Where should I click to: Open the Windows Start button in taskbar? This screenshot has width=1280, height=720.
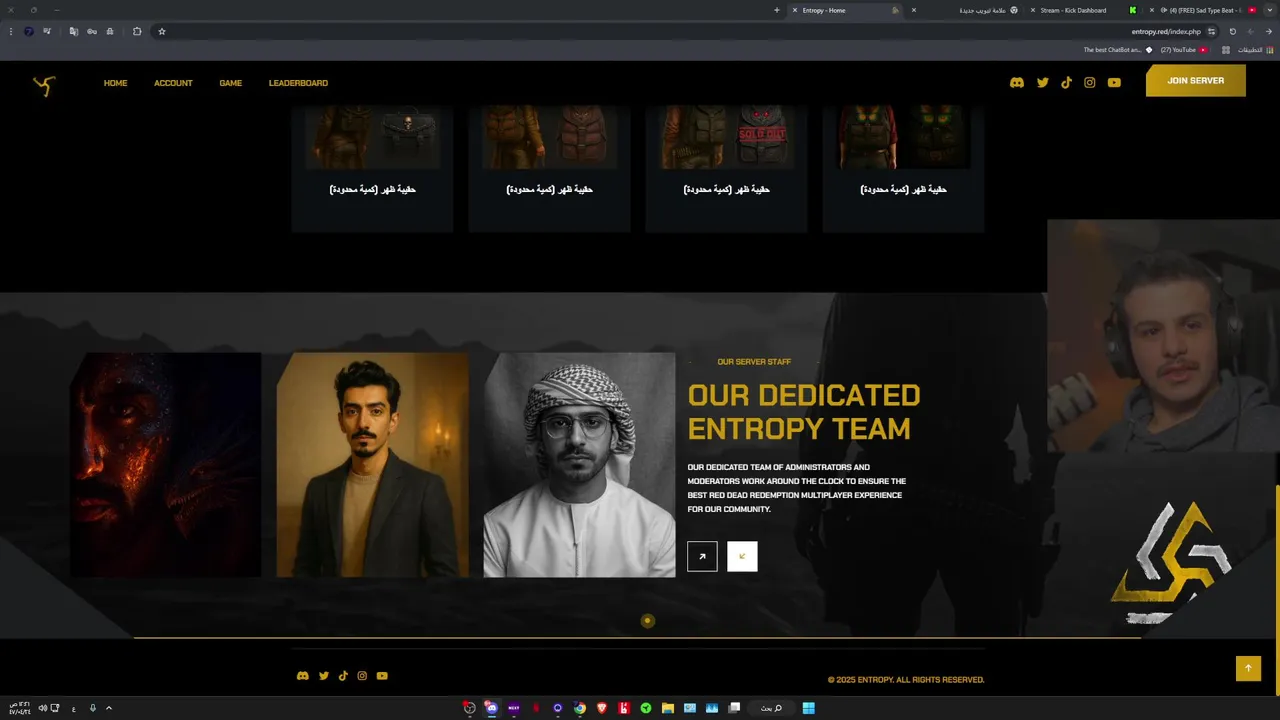click(x=808, y=708)
